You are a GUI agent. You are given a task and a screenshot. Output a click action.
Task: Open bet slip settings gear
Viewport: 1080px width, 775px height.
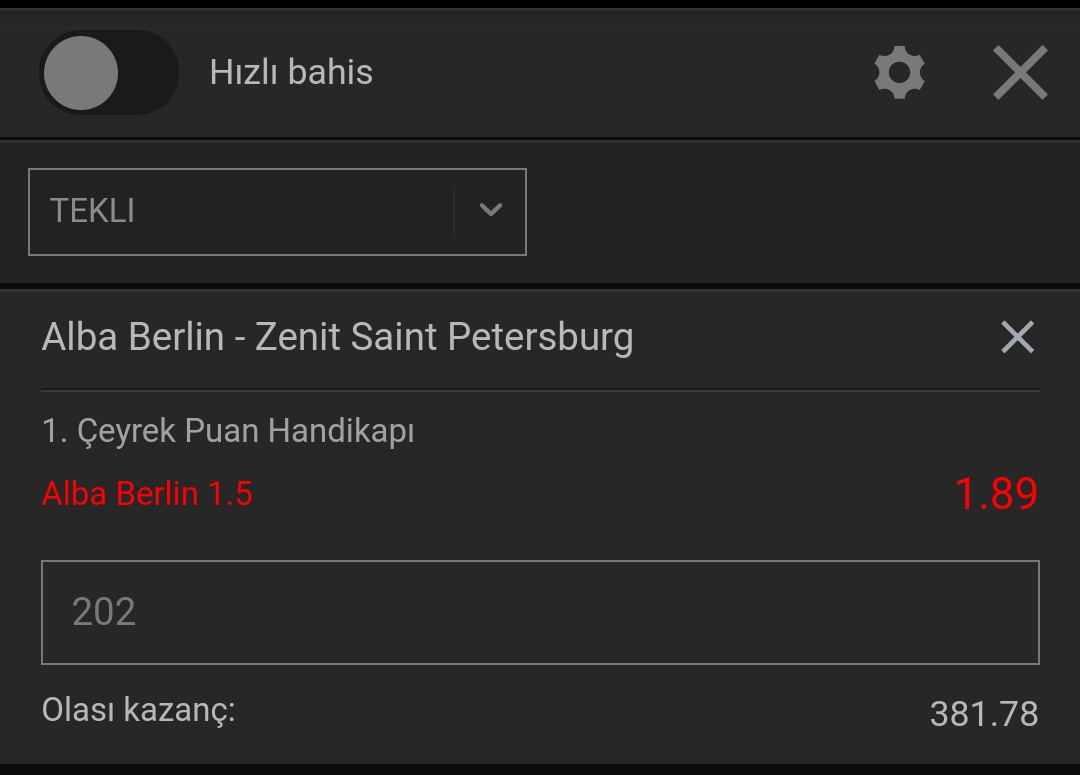coord(900,72)
